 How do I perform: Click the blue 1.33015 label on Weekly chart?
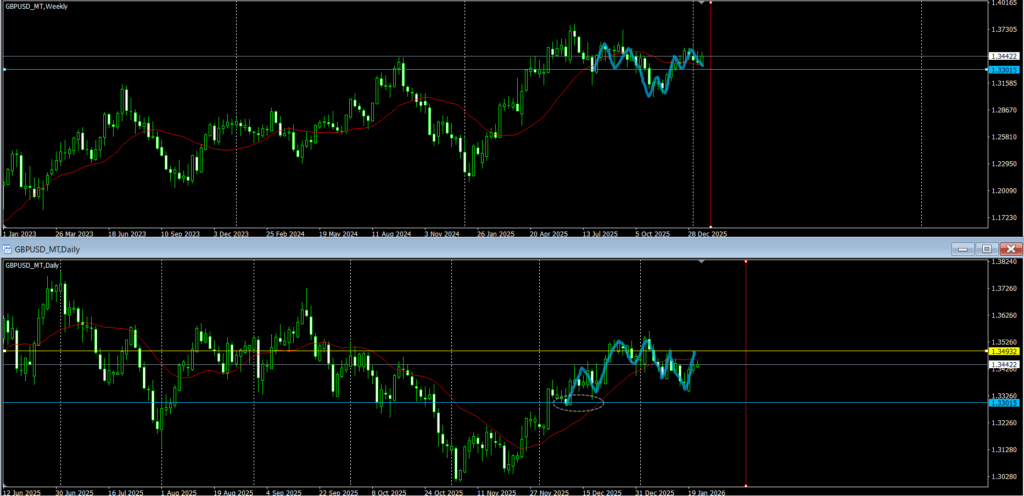(x=1003, y=69)
